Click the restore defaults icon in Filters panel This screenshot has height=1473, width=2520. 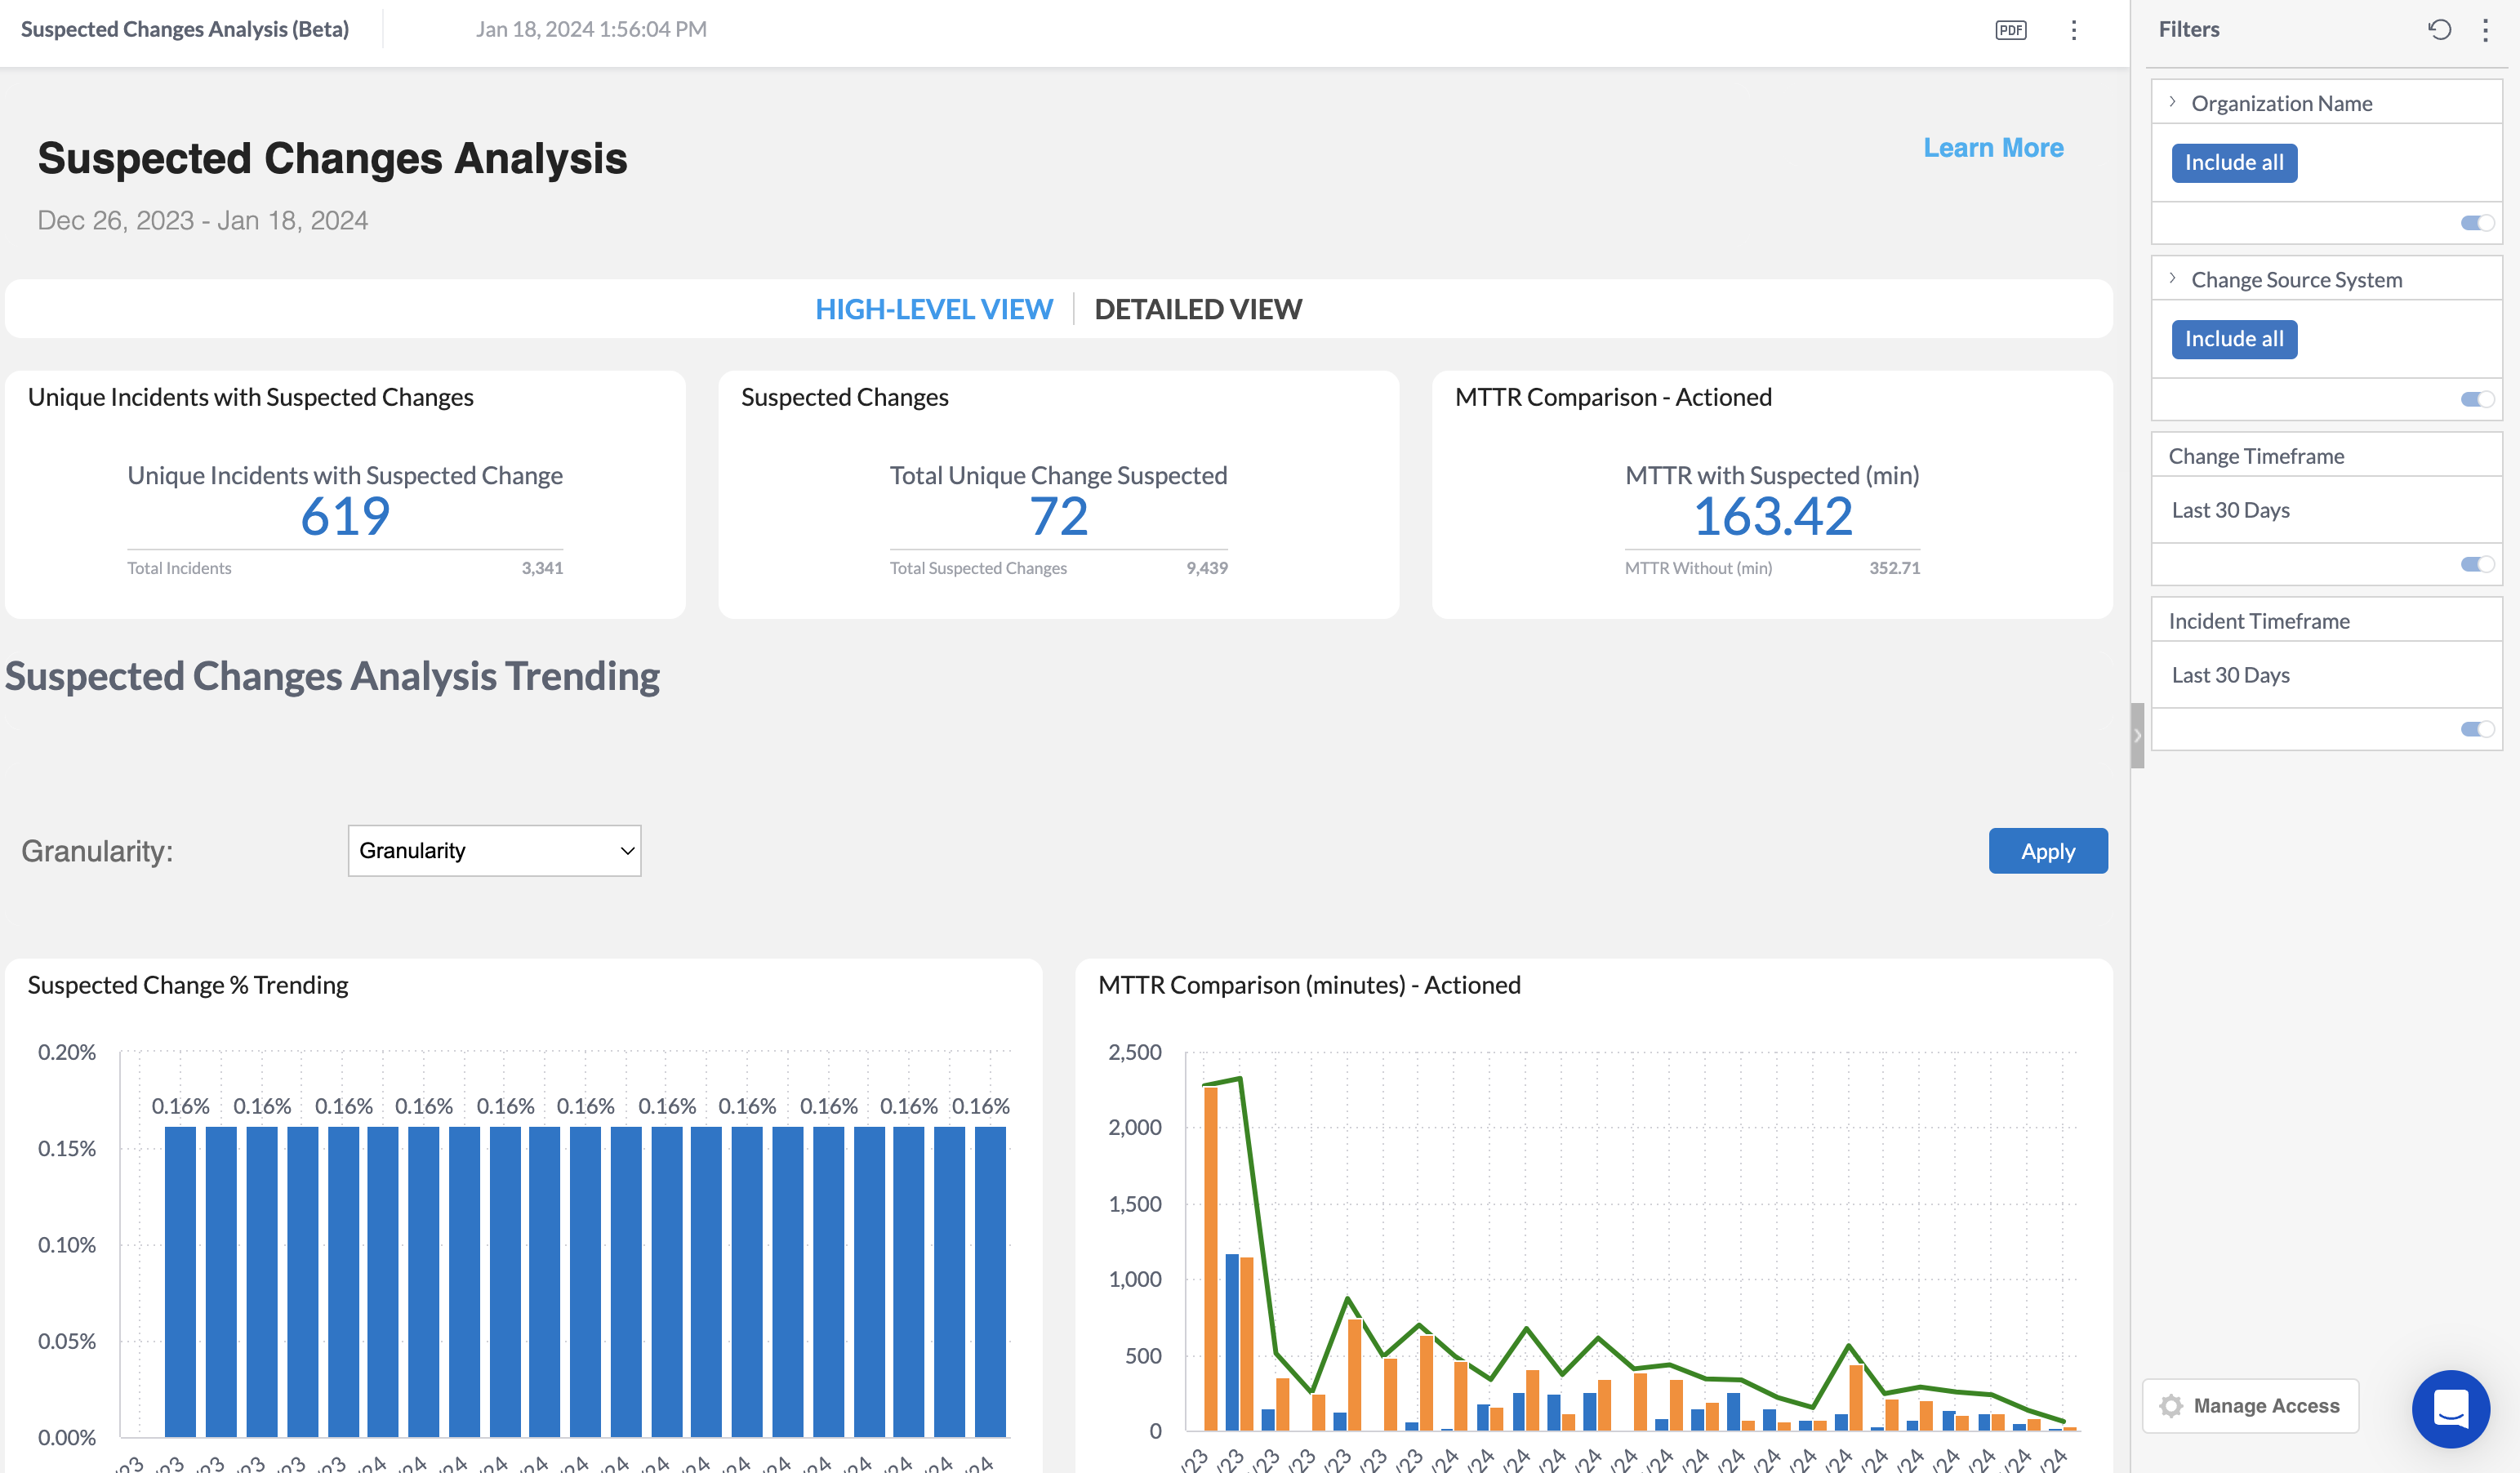click(2440, 30)
